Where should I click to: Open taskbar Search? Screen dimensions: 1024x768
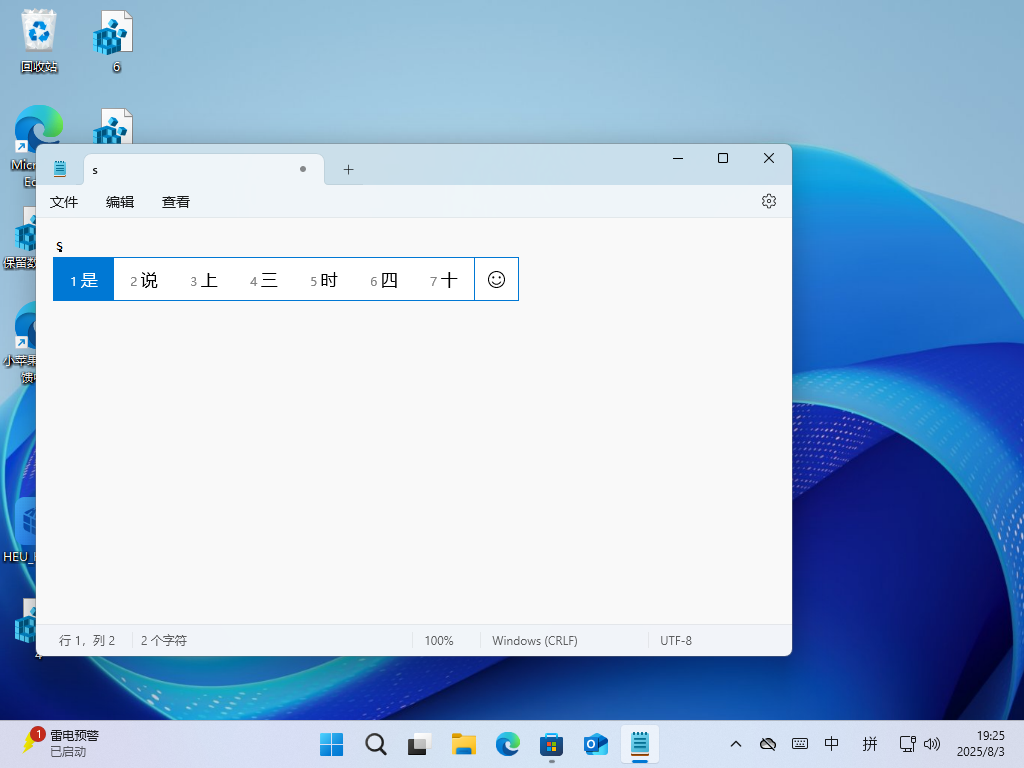(x=376, y=744)
